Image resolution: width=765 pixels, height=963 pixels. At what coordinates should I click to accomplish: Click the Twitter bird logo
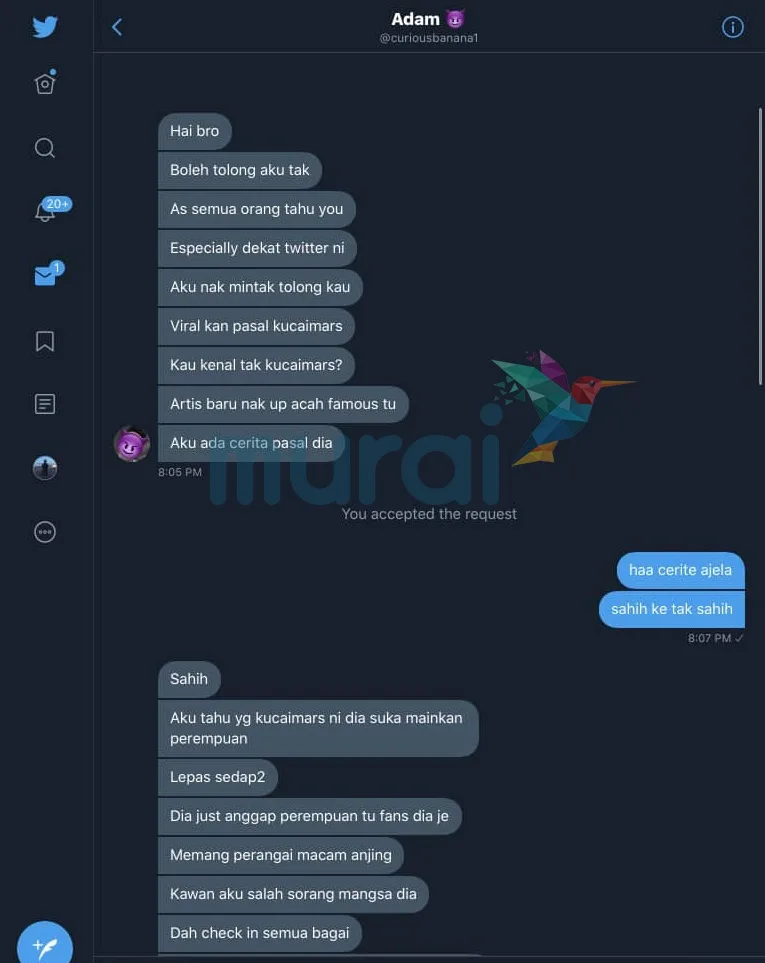point(45,26)
